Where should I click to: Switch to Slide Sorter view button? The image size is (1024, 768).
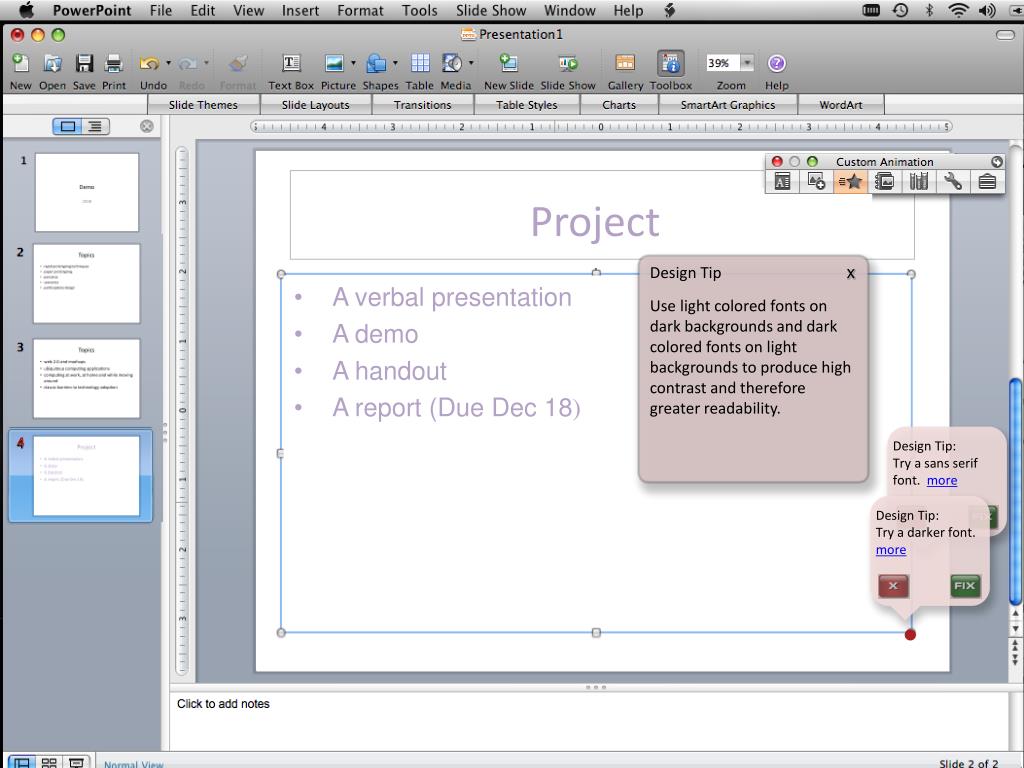pos(49,762)
